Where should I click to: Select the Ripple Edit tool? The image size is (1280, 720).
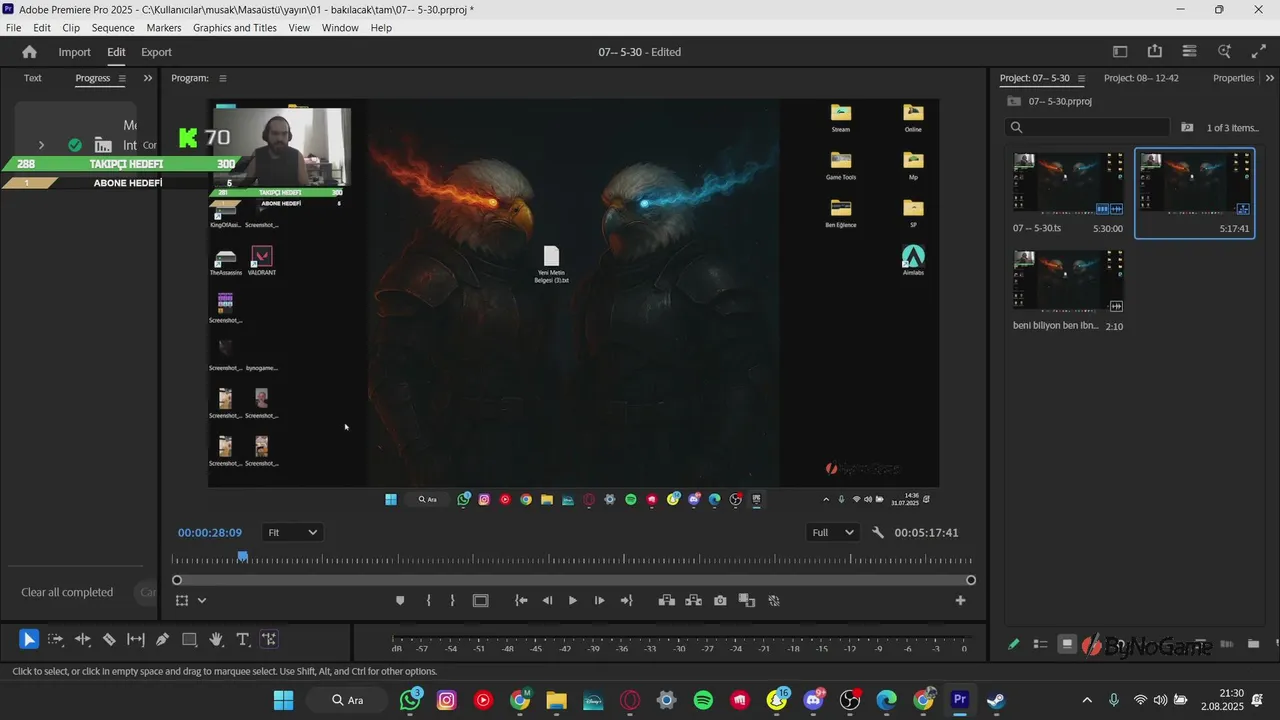pos(83,640)
